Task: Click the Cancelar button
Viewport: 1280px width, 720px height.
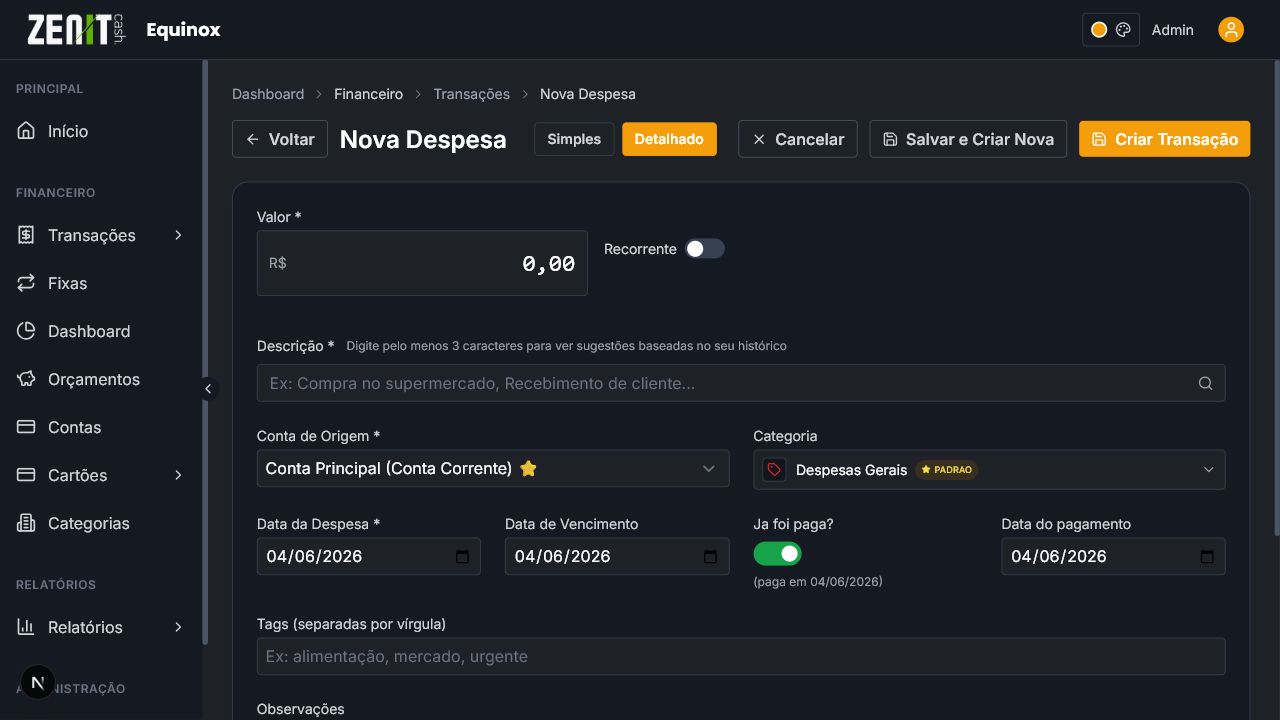Action: (798, 139)
